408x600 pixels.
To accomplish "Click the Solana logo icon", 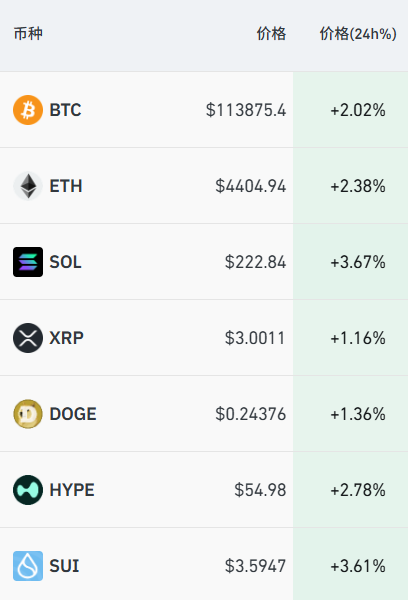I will (28, 262).
